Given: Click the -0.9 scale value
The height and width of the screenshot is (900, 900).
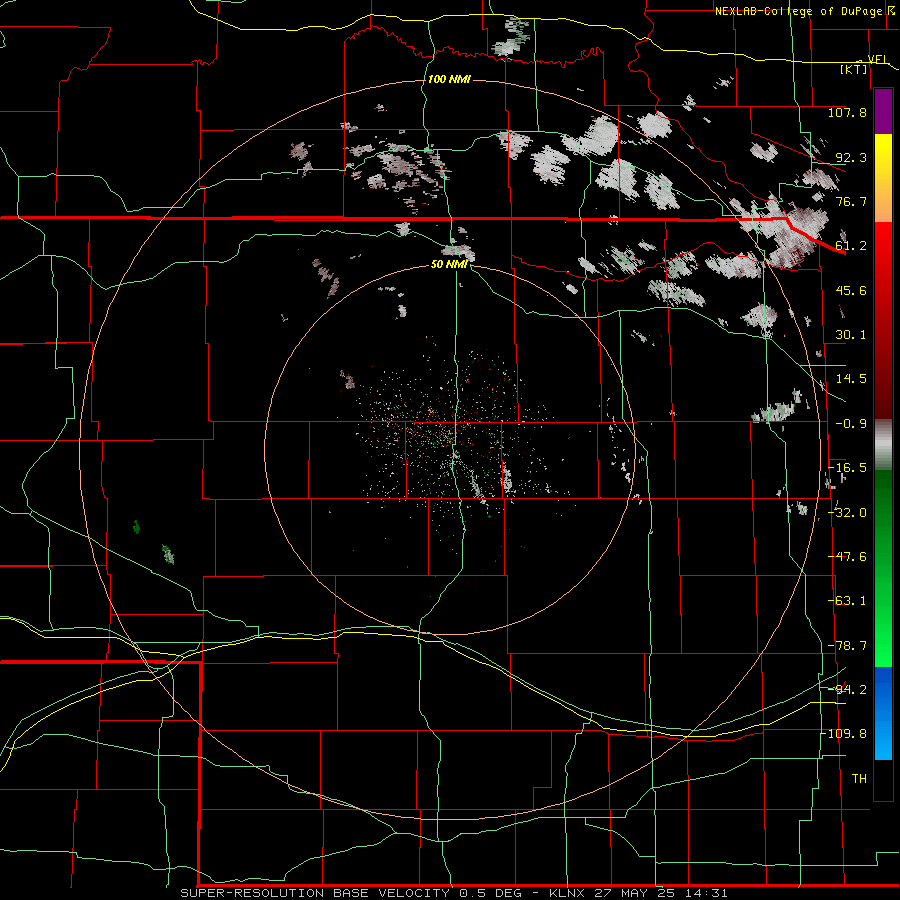Looking at the screenshot, I should tap(851, 424).
